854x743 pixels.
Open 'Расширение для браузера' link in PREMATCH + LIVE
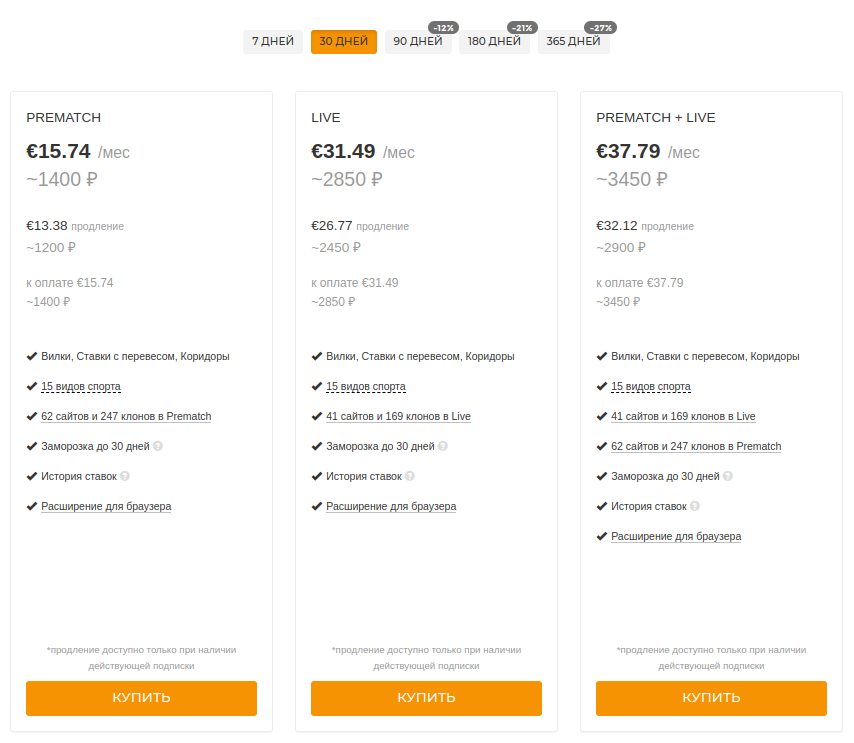click(676, 537)
